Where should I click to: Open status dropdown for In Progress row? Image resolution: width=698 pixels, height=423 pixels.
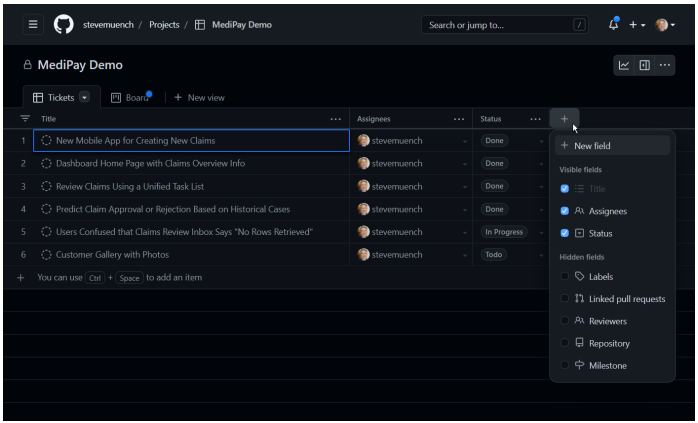(x=541, y=232)
